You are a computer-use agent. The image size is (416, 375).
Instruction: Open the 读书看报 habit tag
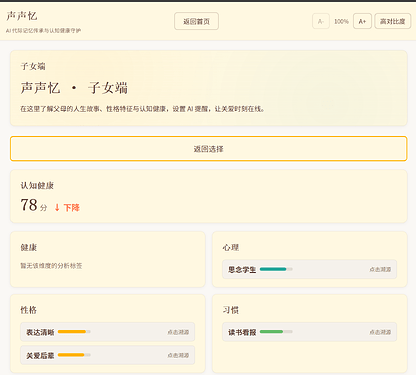coord(309,332)
